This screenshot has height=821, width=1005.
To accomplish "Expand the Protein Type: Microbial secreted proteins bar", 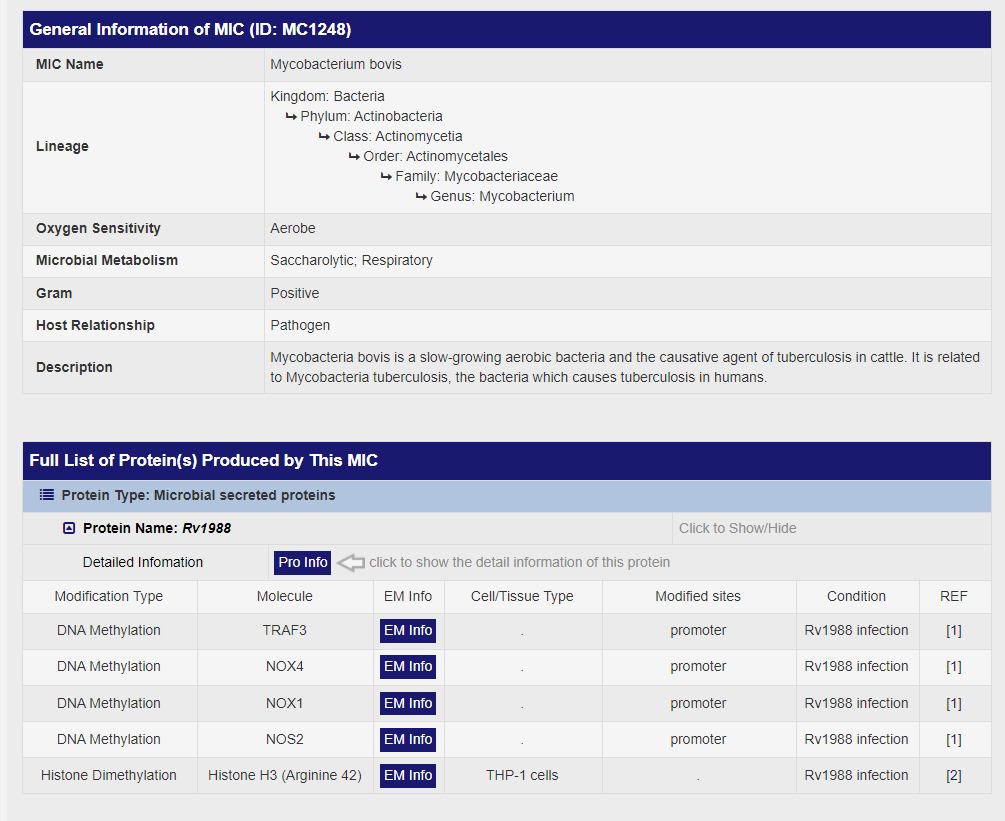I will (198, 495).
